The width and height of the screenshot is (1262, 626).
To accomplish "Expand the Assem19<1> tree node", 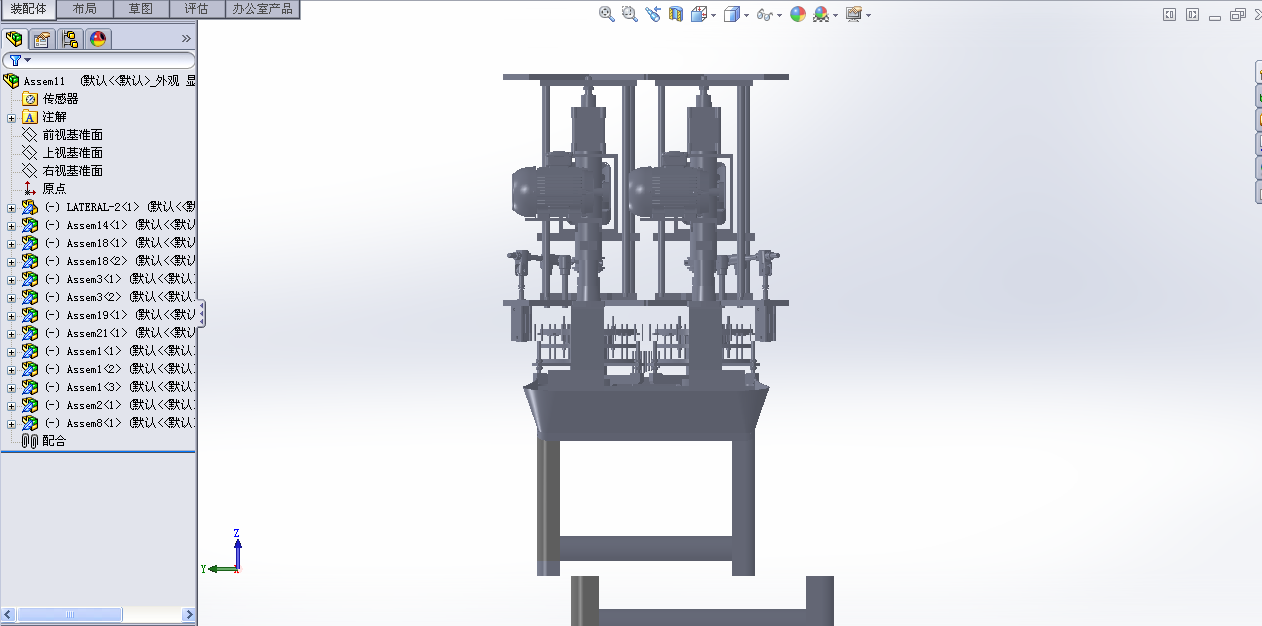I will click(11, 316).
